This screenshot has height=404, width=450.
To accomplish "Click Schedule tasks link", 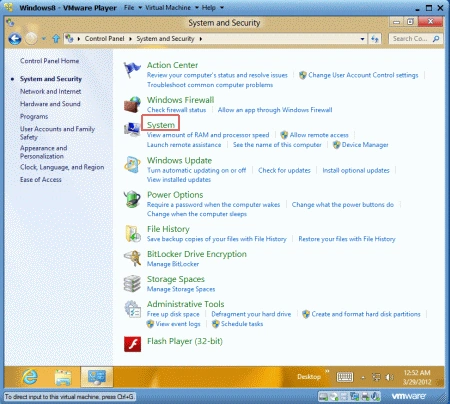I will [242, 324].
